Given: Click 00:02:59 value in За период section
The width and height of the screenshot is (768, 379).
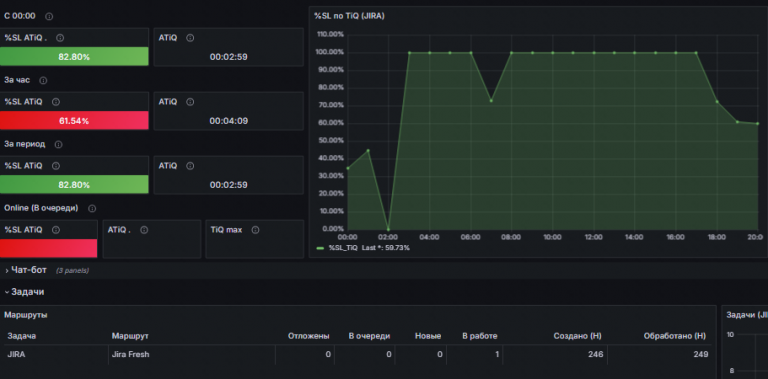Looking at the screenshot, I should click(x=229, y=185).
